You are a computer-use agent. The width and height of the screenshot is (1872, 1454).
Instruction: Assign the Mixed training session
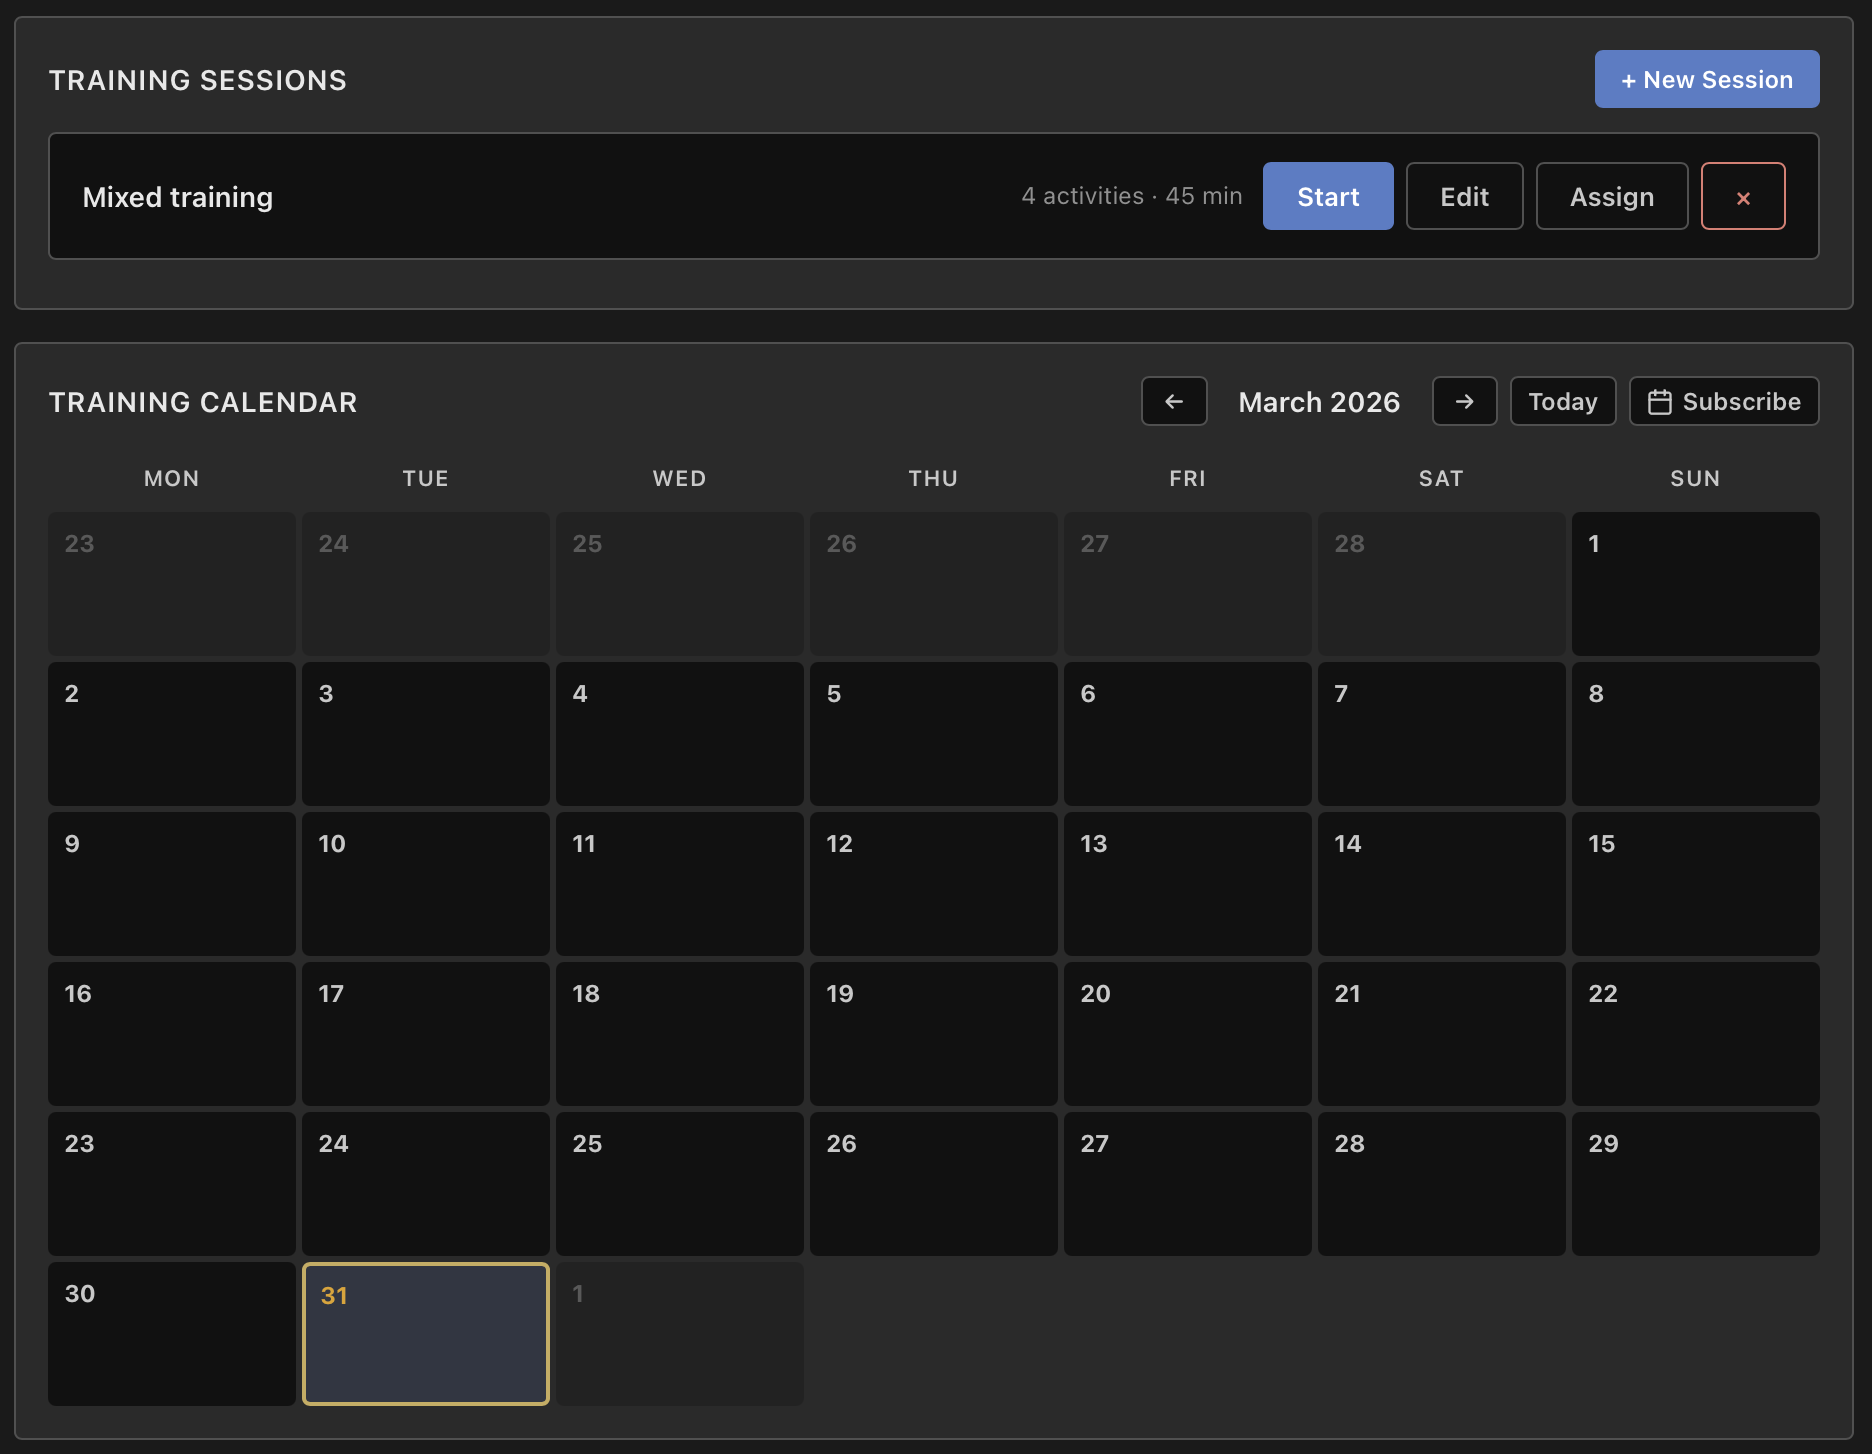tap(1611, 196)
